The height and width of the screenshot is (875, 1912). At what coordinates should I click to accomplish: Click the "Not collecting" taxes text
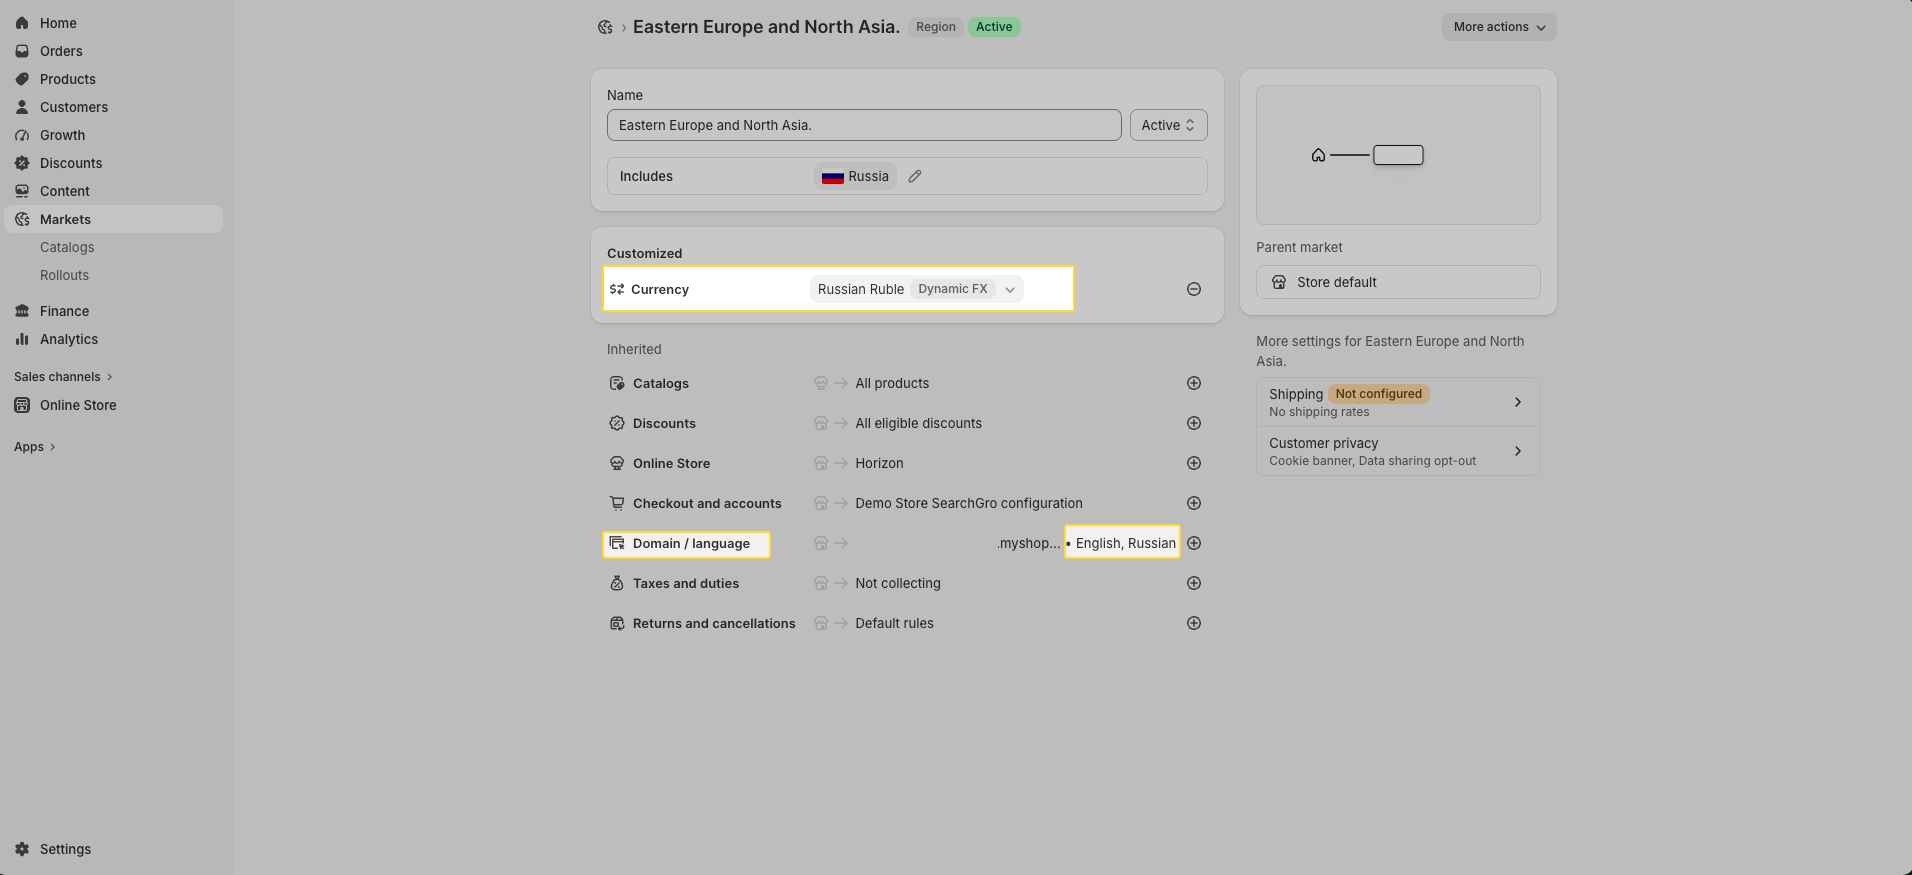pyautogui.click(x=898, y=583)
